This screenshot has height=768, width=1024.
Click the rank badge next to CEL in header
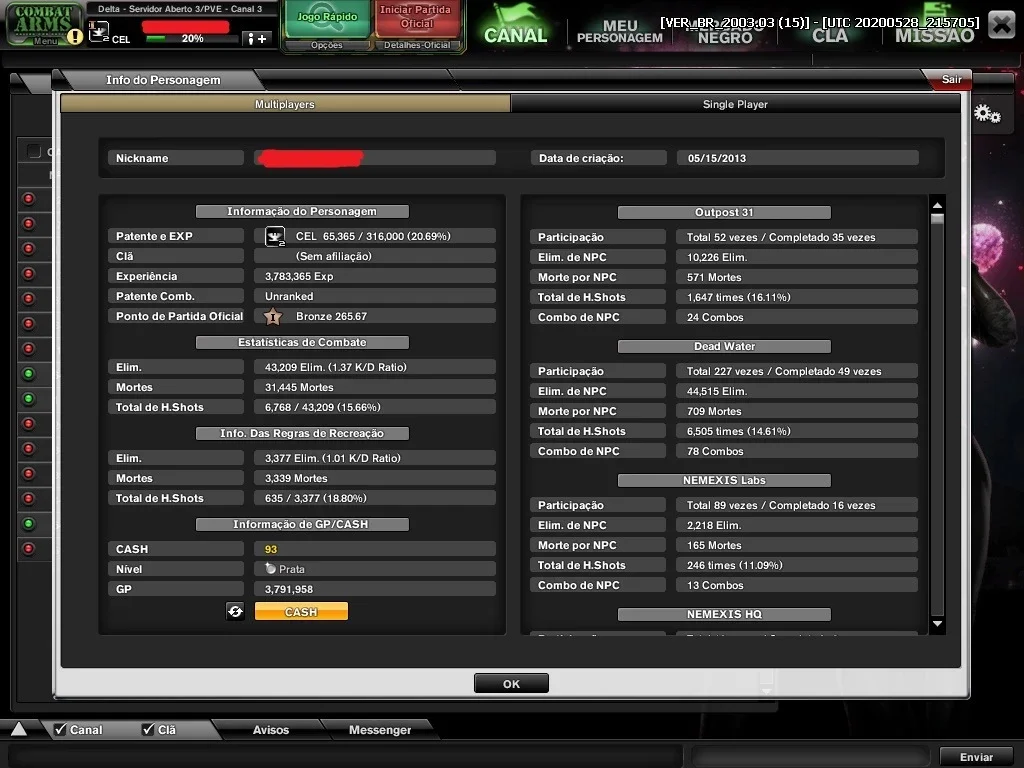(x=99, y=31)
